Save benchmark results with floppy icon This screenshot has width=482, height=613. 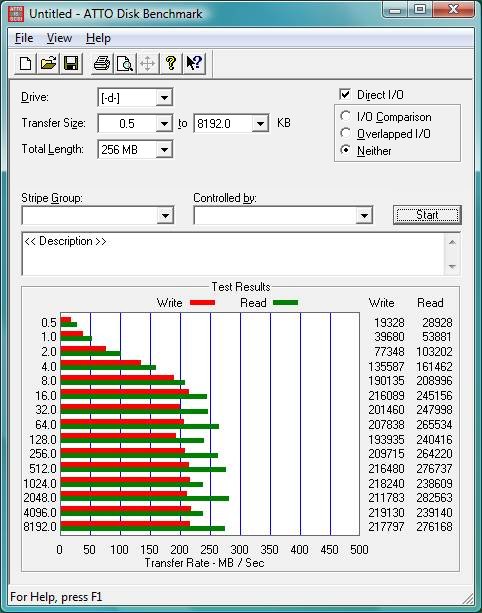click(x=71, y=63)
